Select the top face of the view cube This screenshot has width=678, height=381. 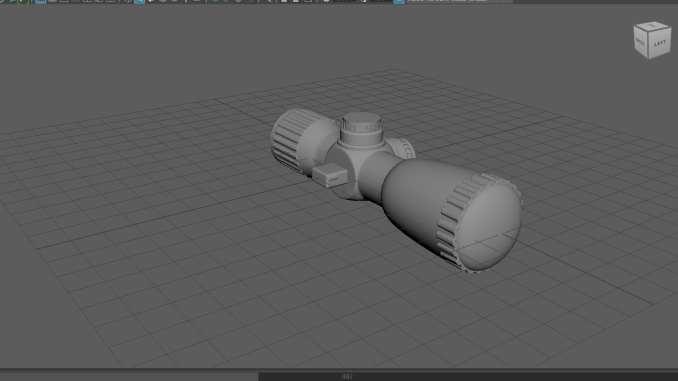(x=652, y=26)
